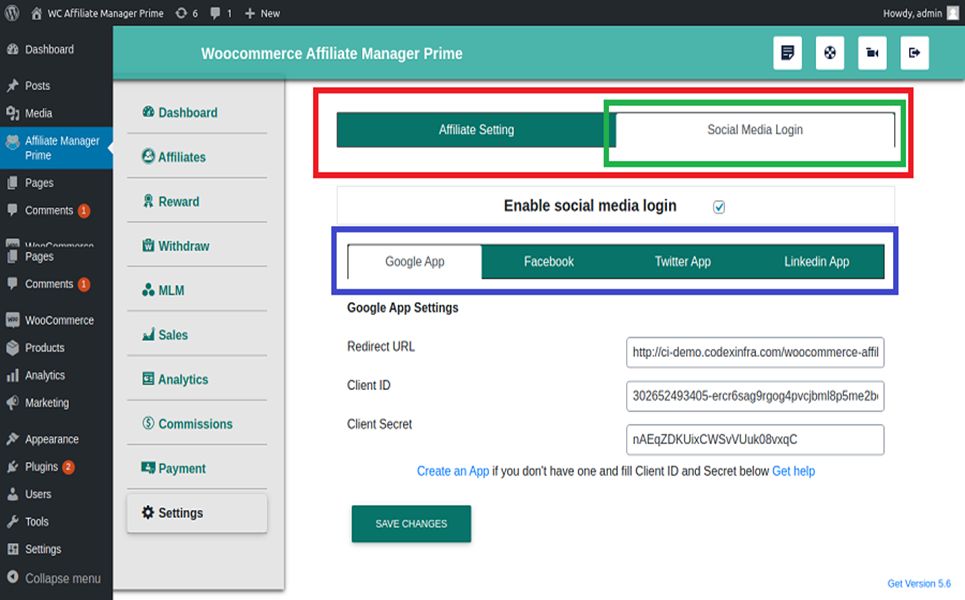965x600 pixels.
Task: Open Users in sidebar
Action: 30,494
